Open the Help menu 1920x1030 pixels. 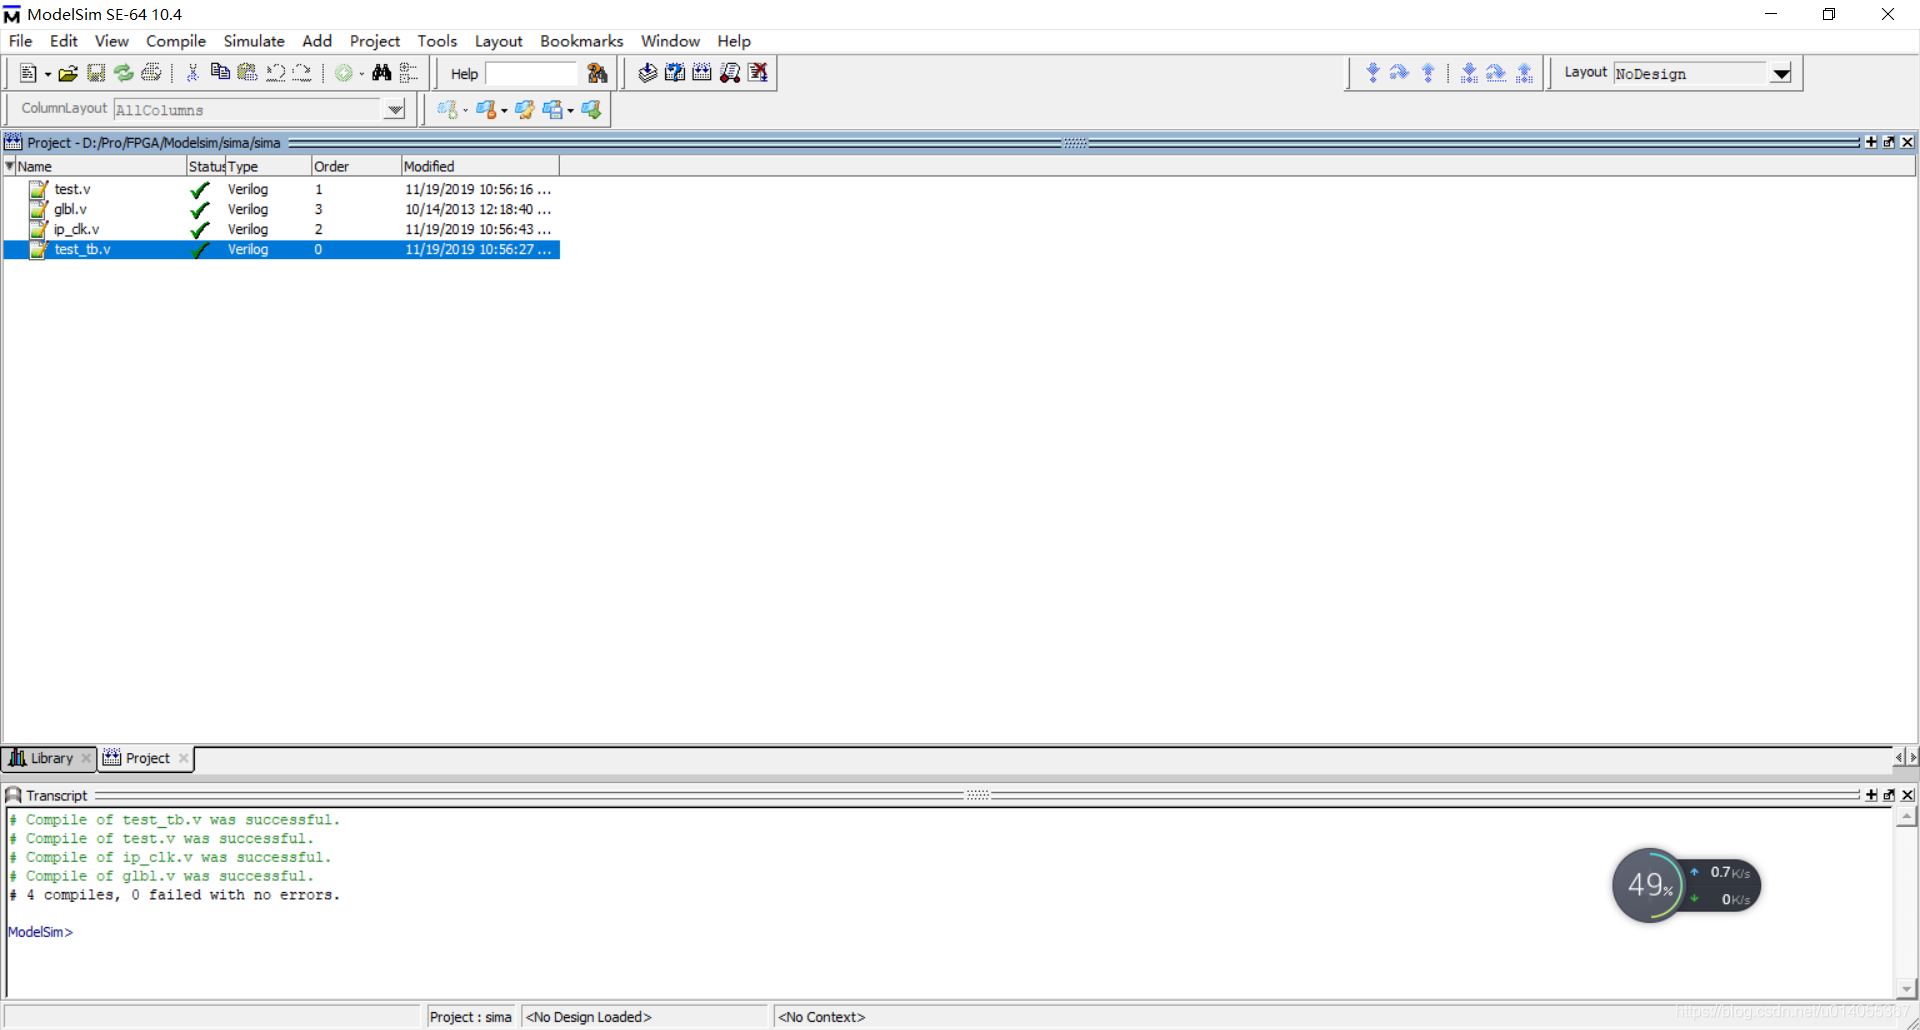tap(733, 41)
